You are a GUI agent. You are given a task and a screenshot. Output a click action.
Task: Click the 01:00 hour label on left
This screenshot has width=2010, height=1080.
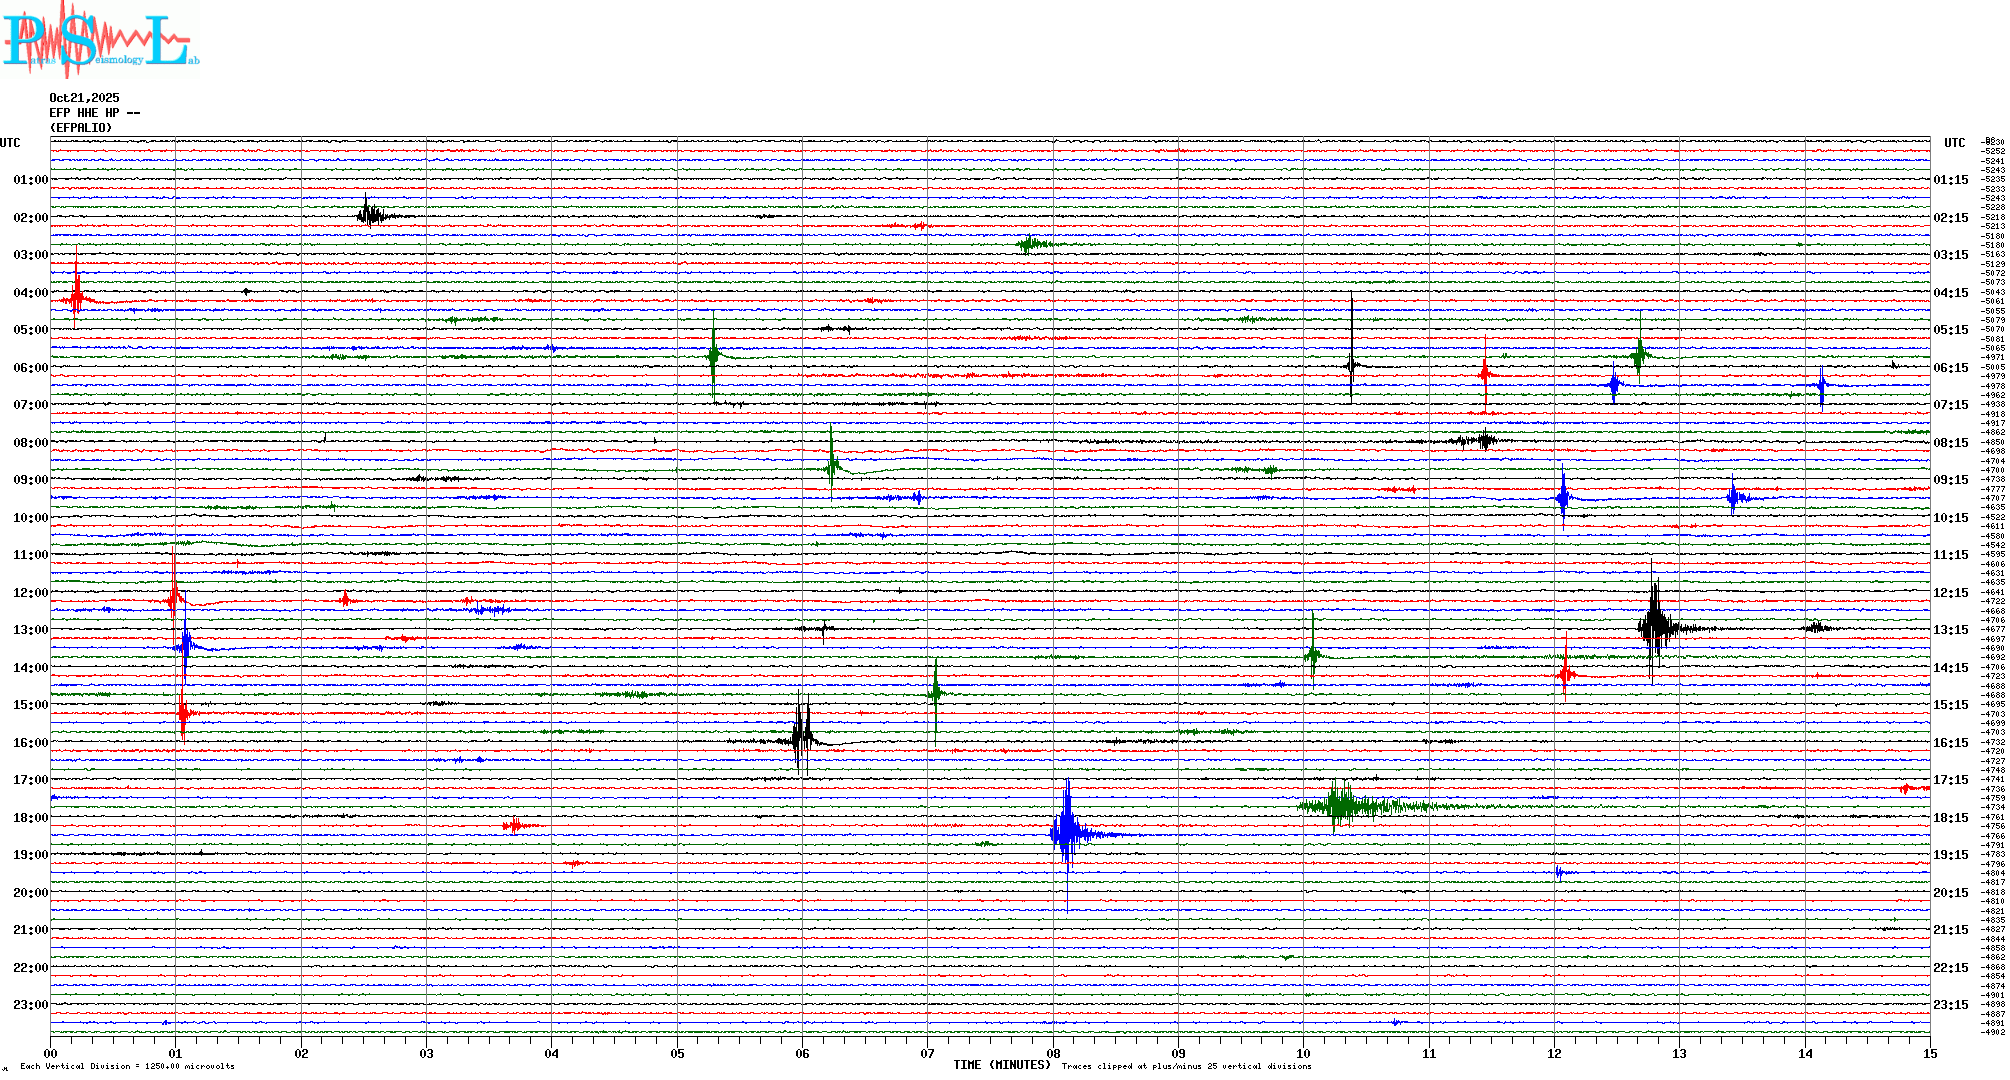pyautogui.click(x=30, y=180)
